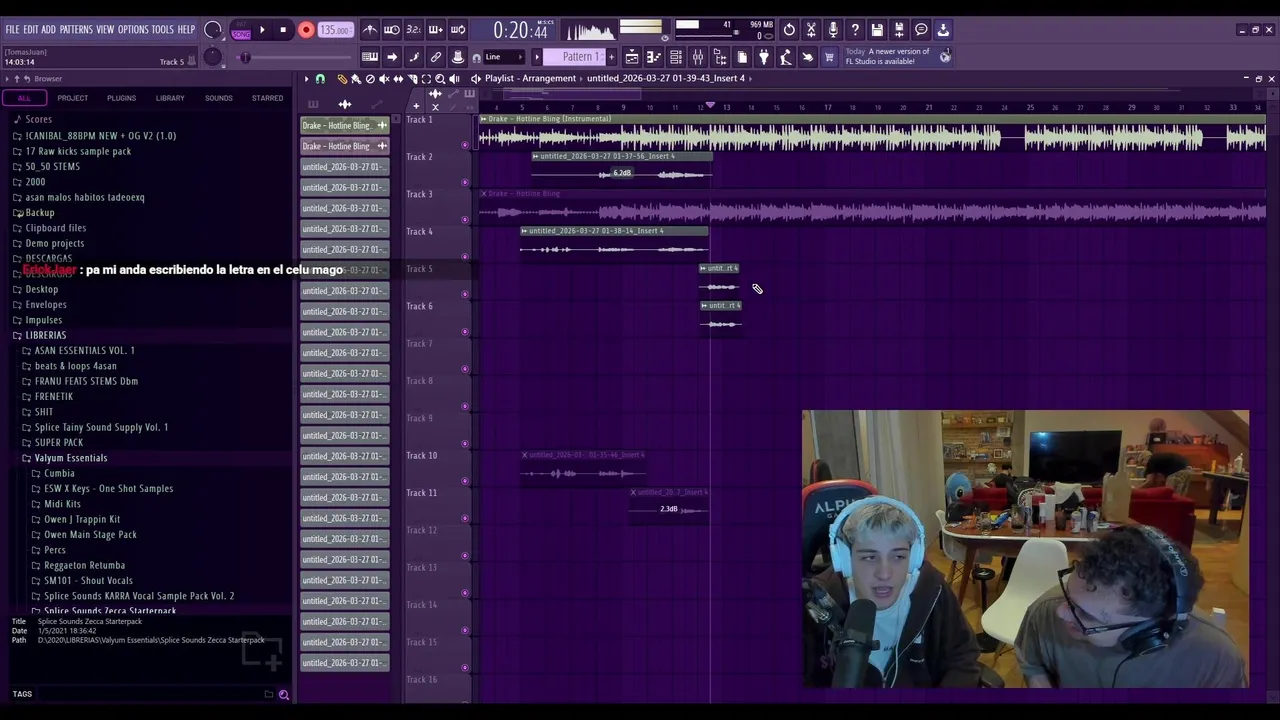1280x720 pixels.
Task: Click the shopping cart content library icon
Action: coord(829,57)
